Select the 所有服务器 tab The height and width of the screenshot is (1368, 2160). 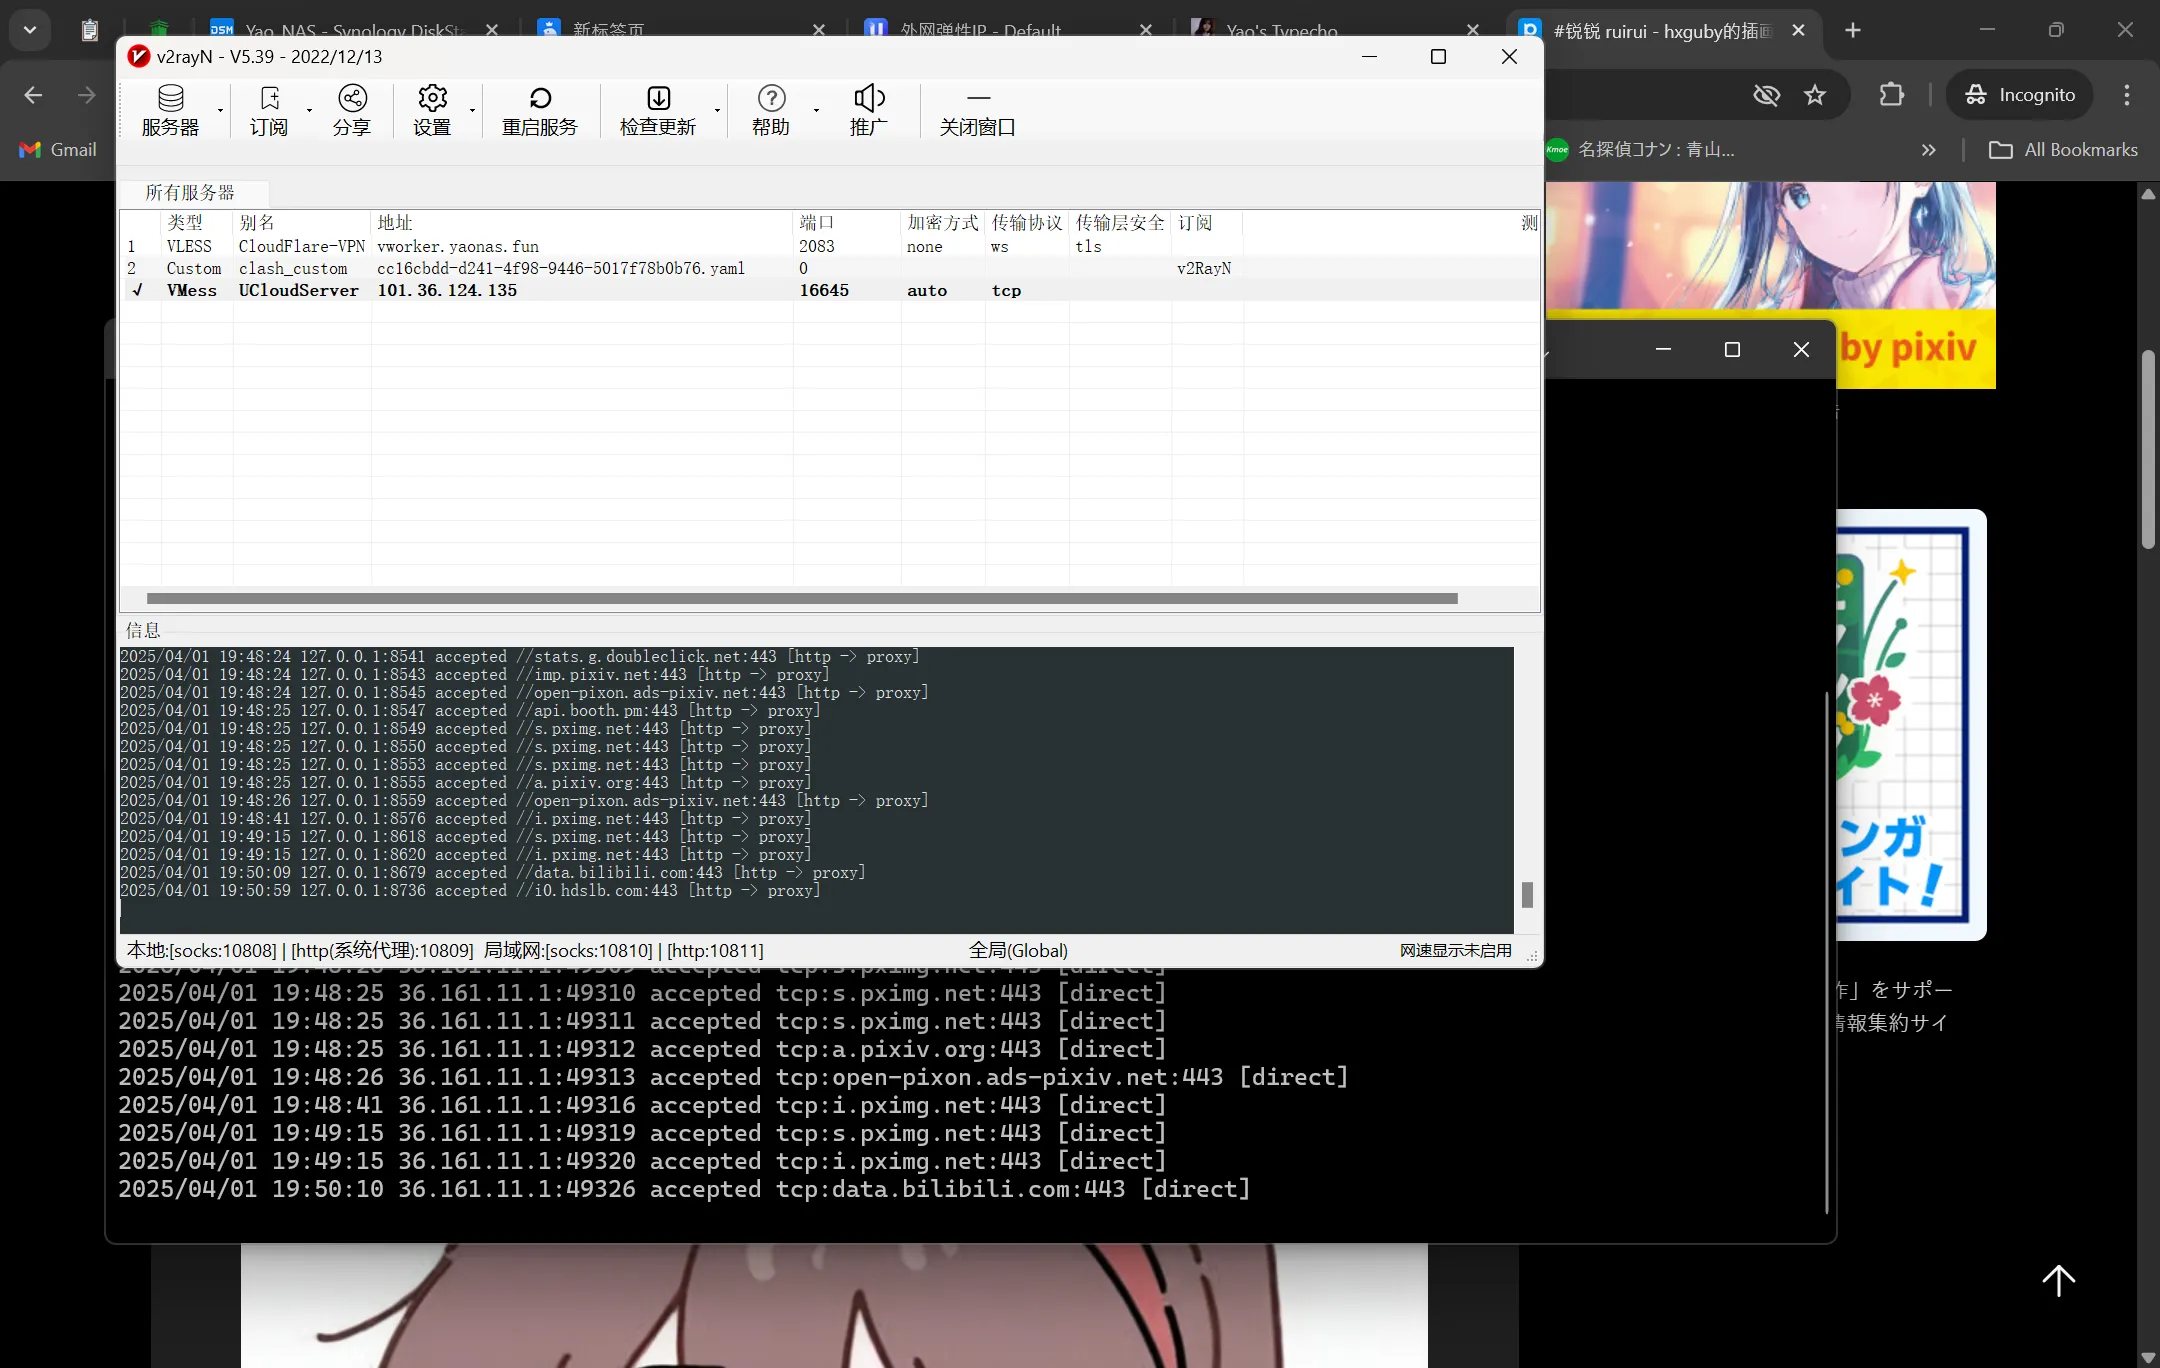tap(190, 192)
